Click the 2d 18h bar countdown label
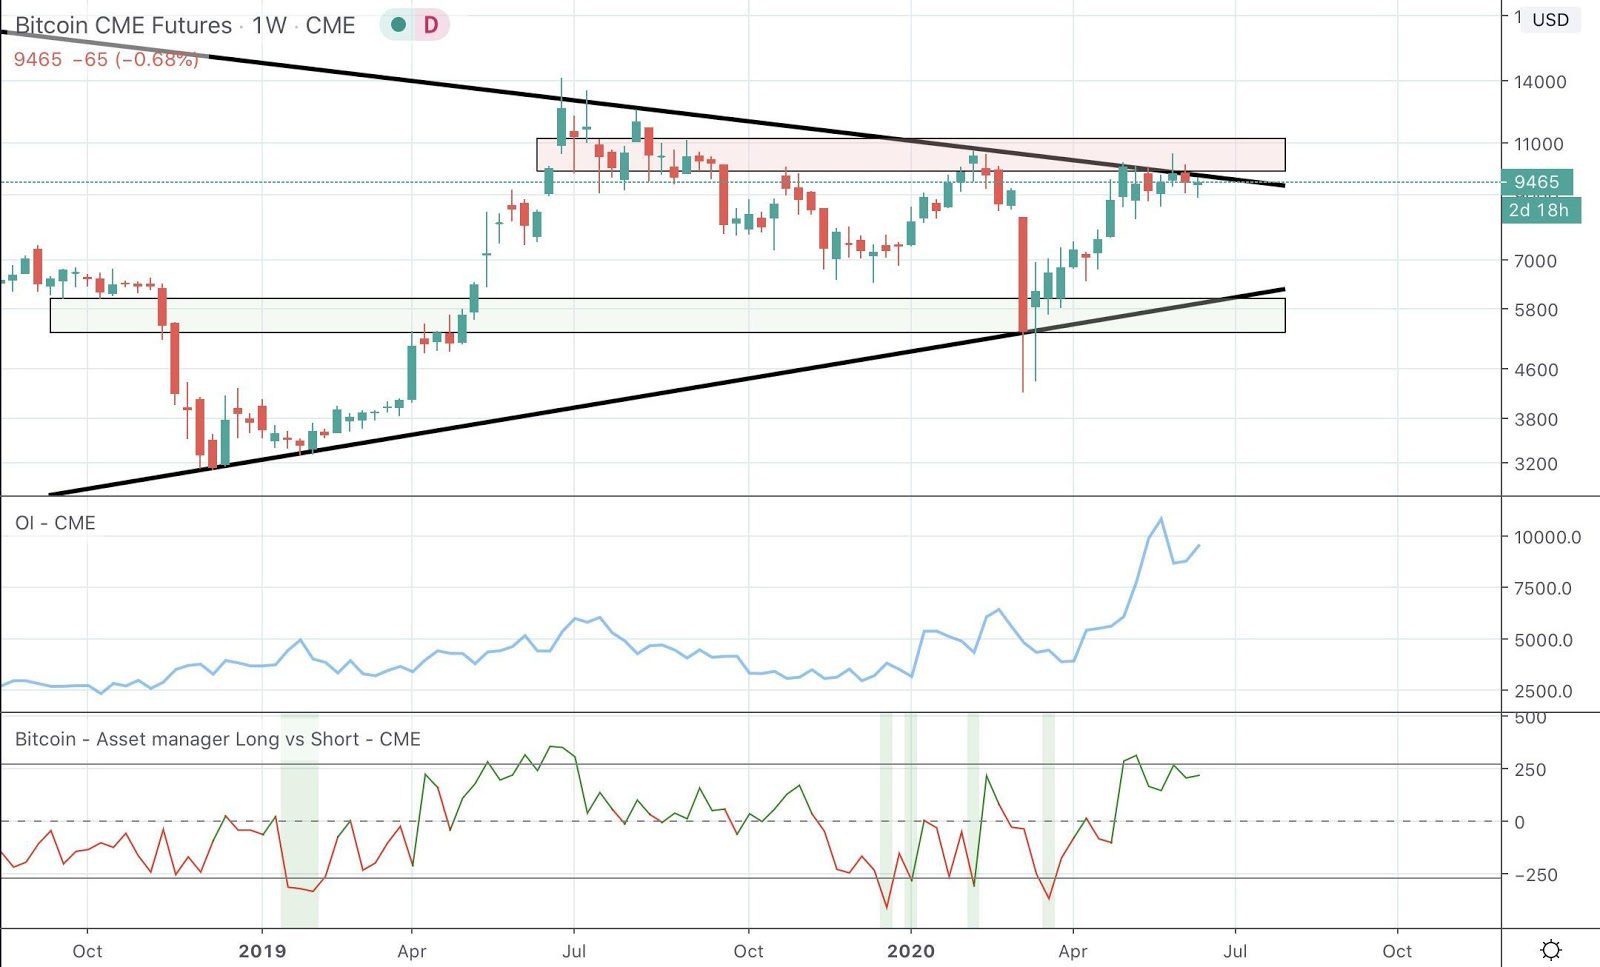Image resolution: width=1600 pixels, height=967 pixels. coord(1539,210)
